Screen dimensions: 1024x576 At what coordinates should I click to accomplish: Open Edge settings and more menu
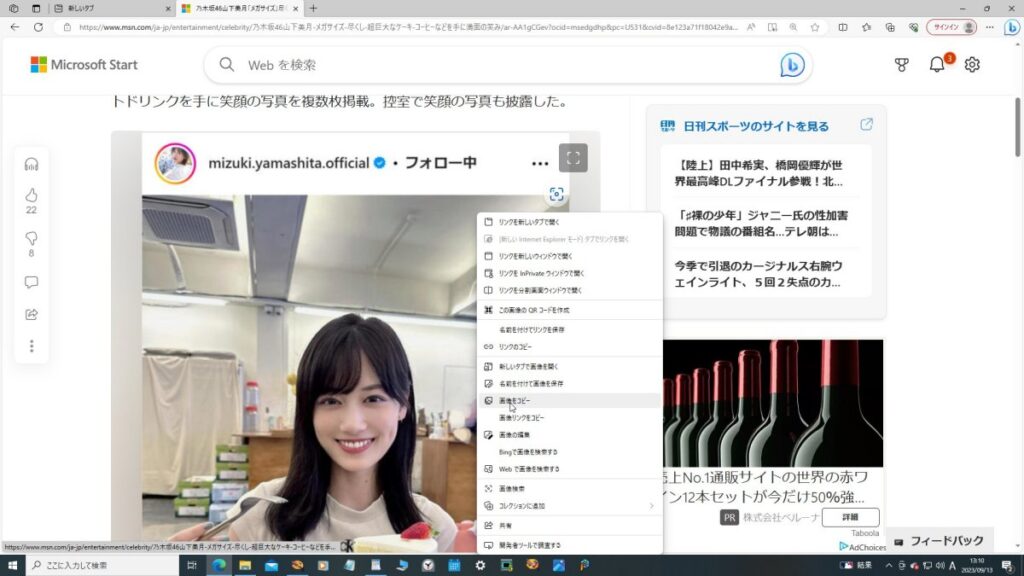(990, 27)
